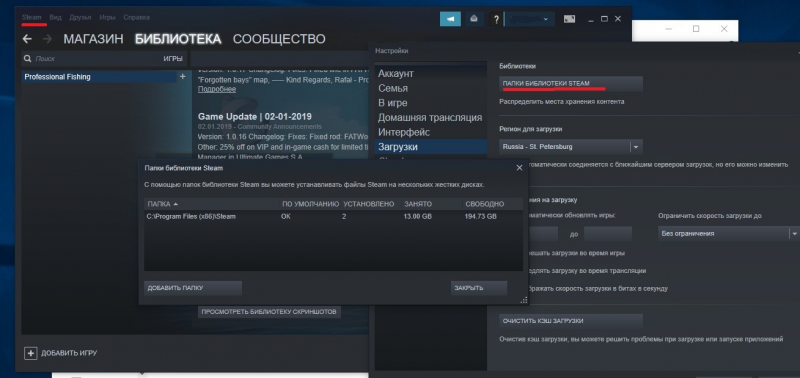Close the Папки библиотеки Steam dialog with X

click(519, 168)
